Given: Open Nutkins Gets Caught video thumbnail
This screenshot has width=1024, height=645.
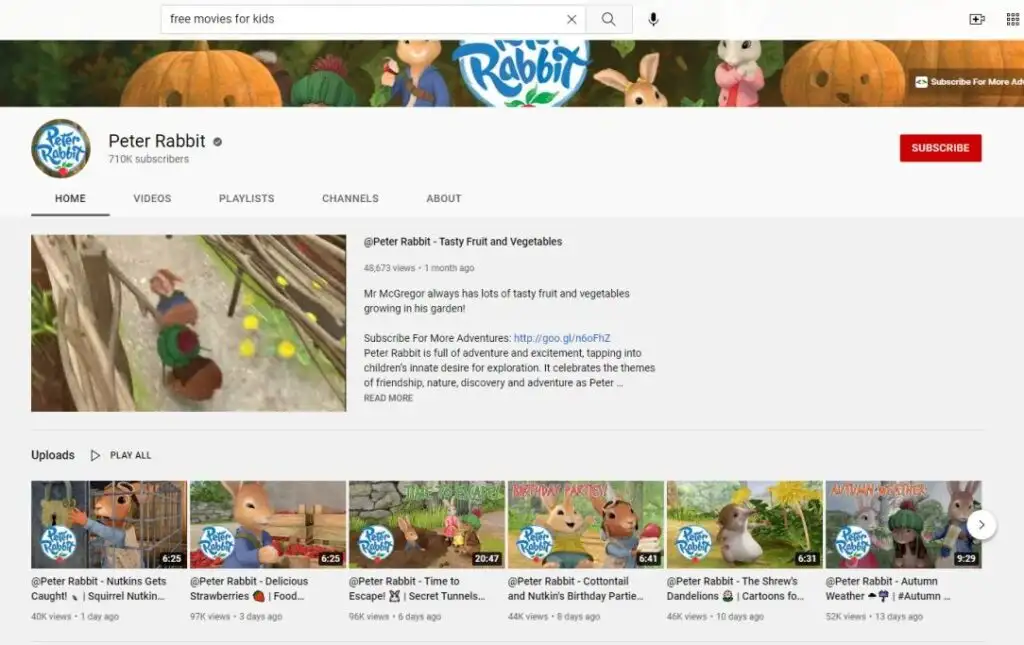Looking at the screenshot, I should 109,524.
